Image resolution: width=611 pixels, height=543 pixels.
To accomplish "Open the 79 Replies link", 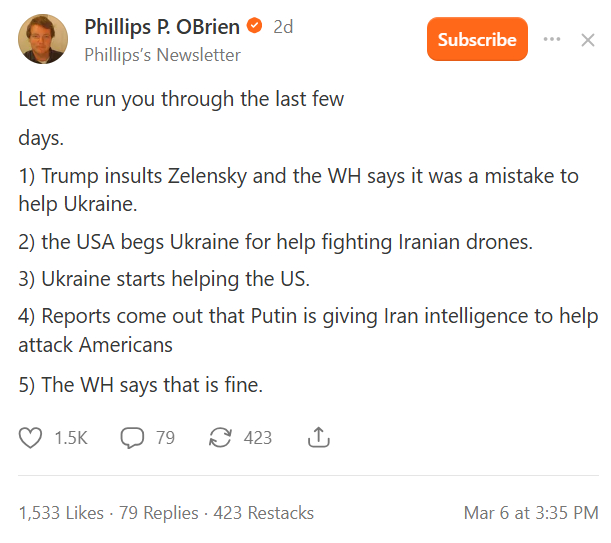I will pos(159,513).
